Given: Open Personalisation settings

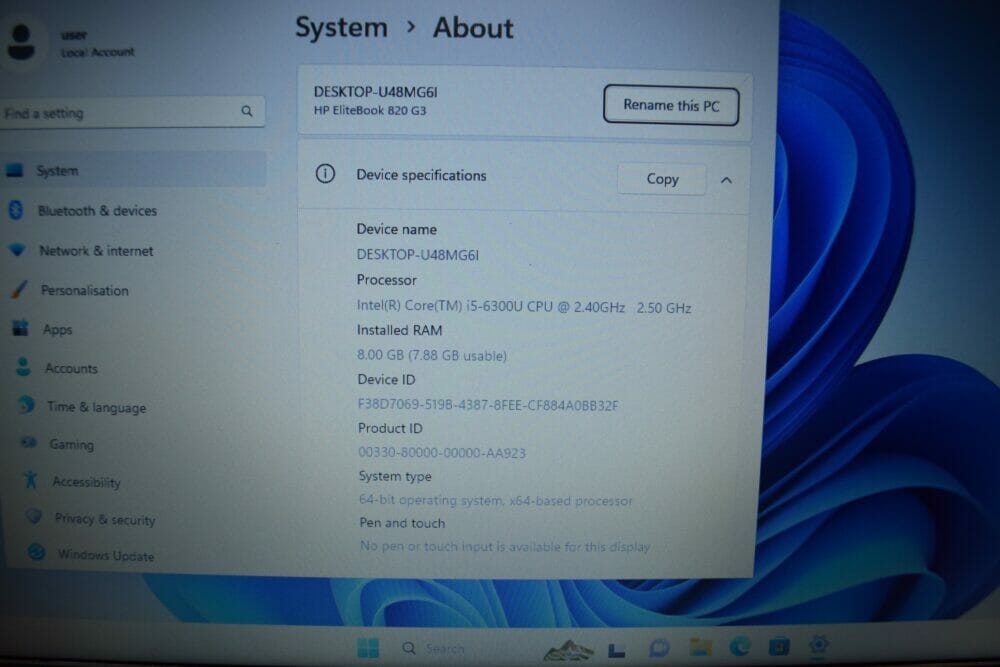Looking at the screenshot, I should point(84,290).
